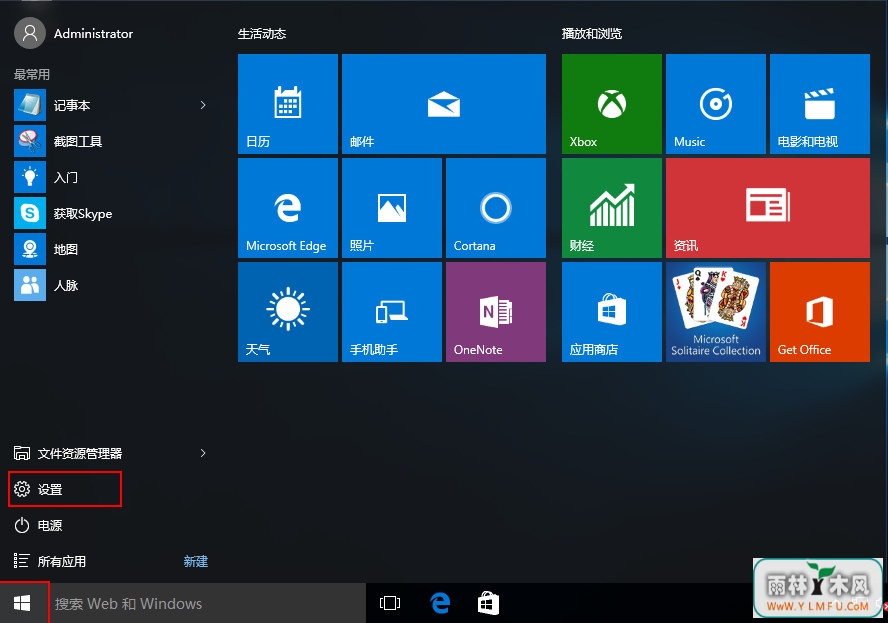Open Task View on the taskbar
The height and width of the screenshot is (623, 888).
pos(390,603)
